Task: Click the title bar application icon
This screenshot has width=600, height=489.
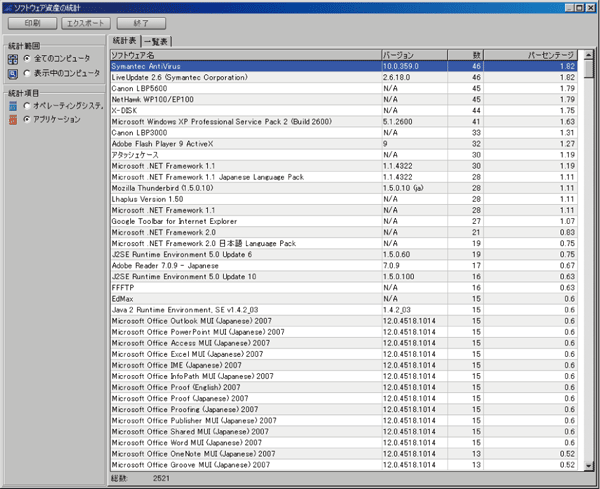Action: pos(8,6)
